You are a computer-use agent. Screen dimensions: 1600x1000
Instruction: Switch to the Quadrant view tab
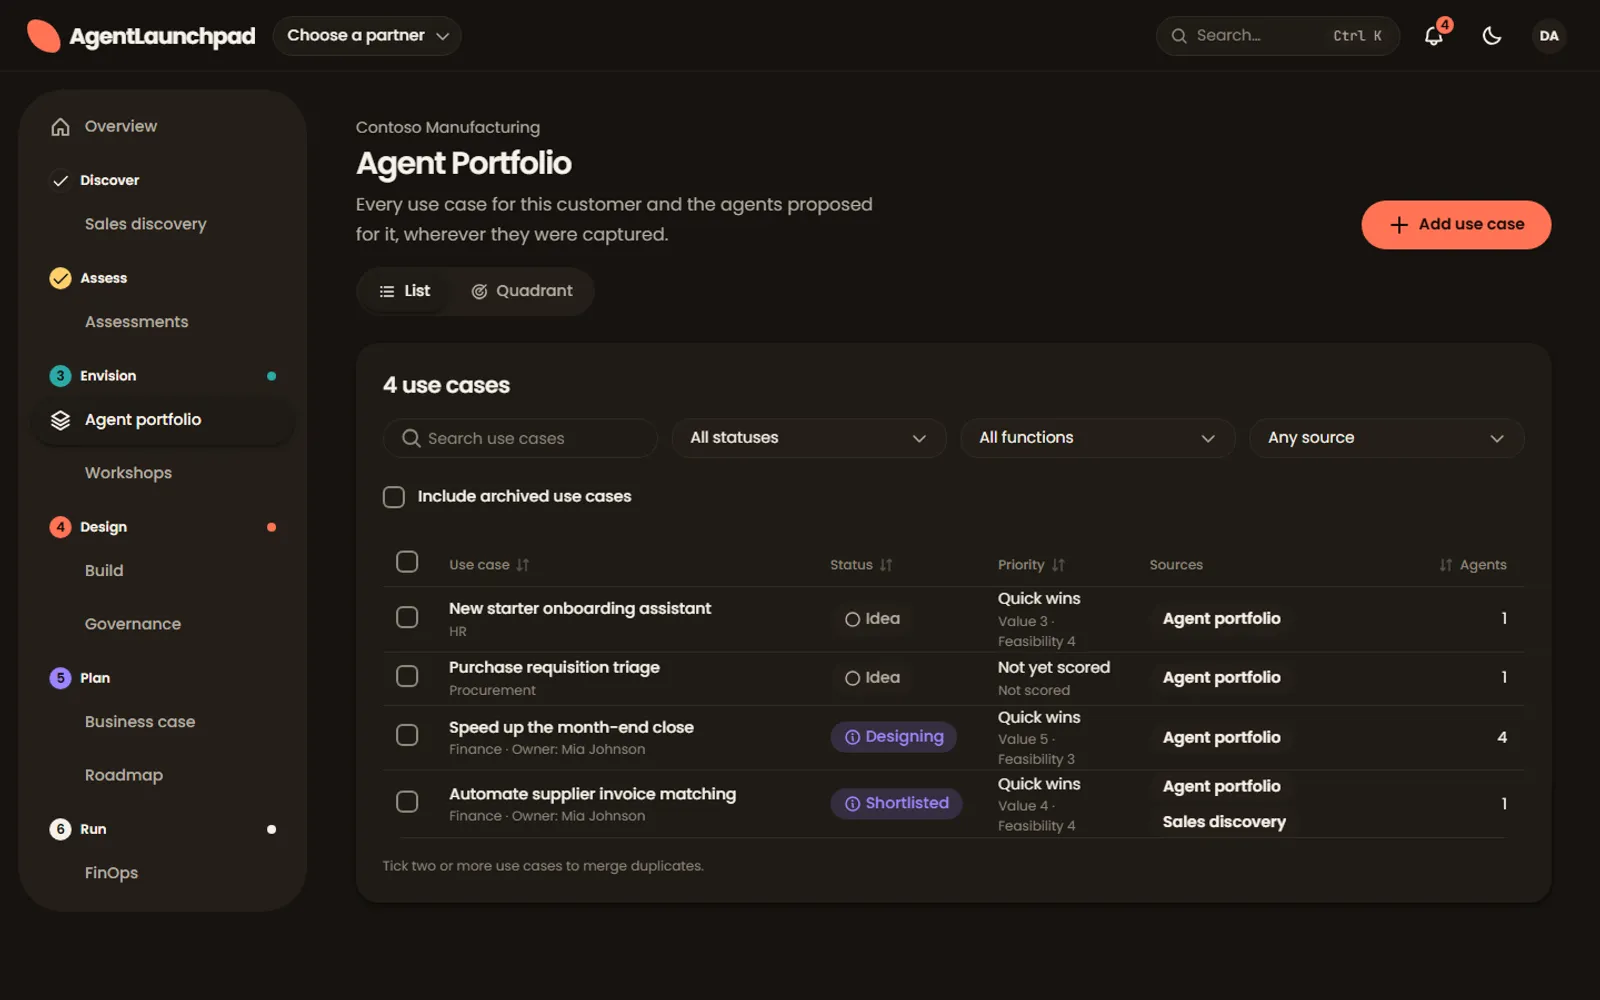click(522, 291)
